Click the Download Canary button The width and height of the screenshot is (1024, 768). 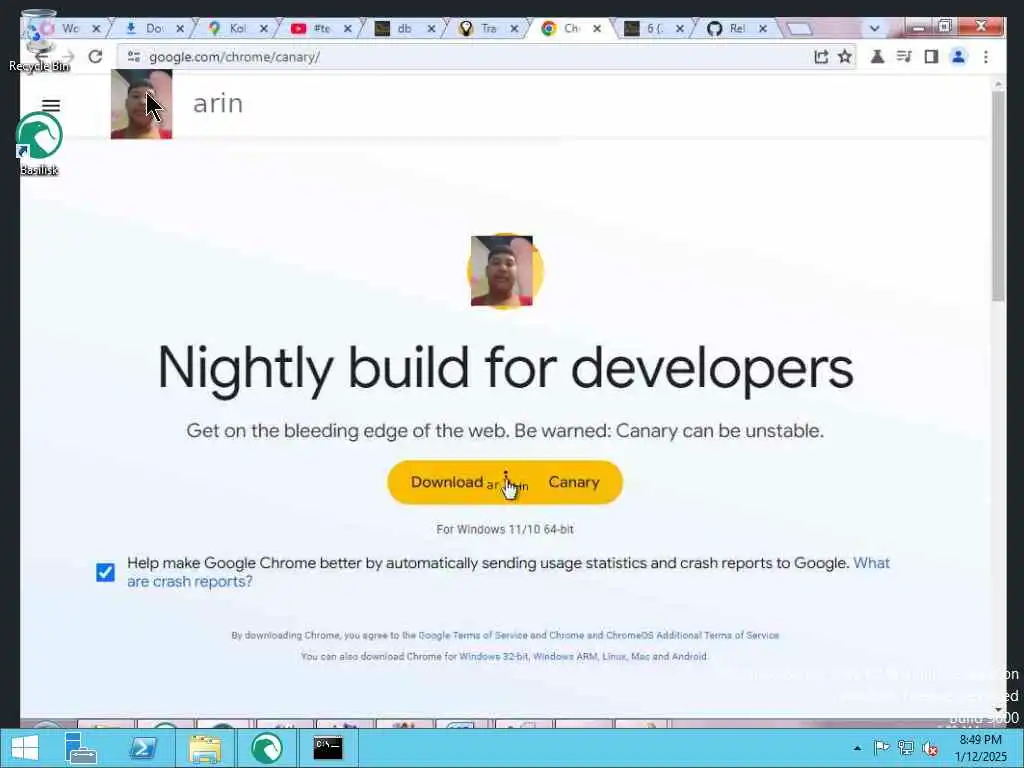(x=505, y=483)
